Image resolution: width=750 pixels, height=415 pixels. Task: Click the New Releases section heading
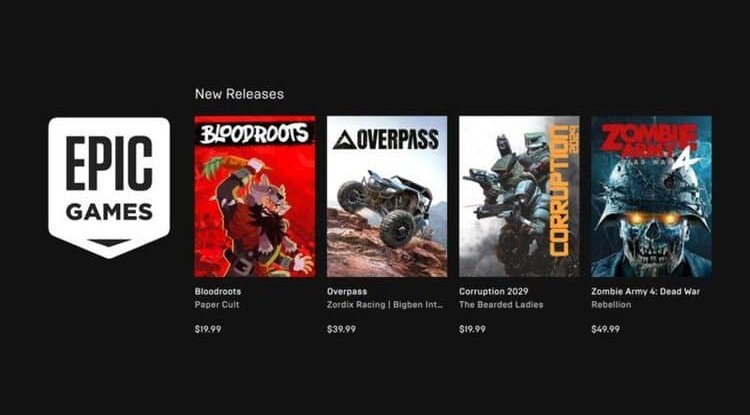tap(239, 94)
